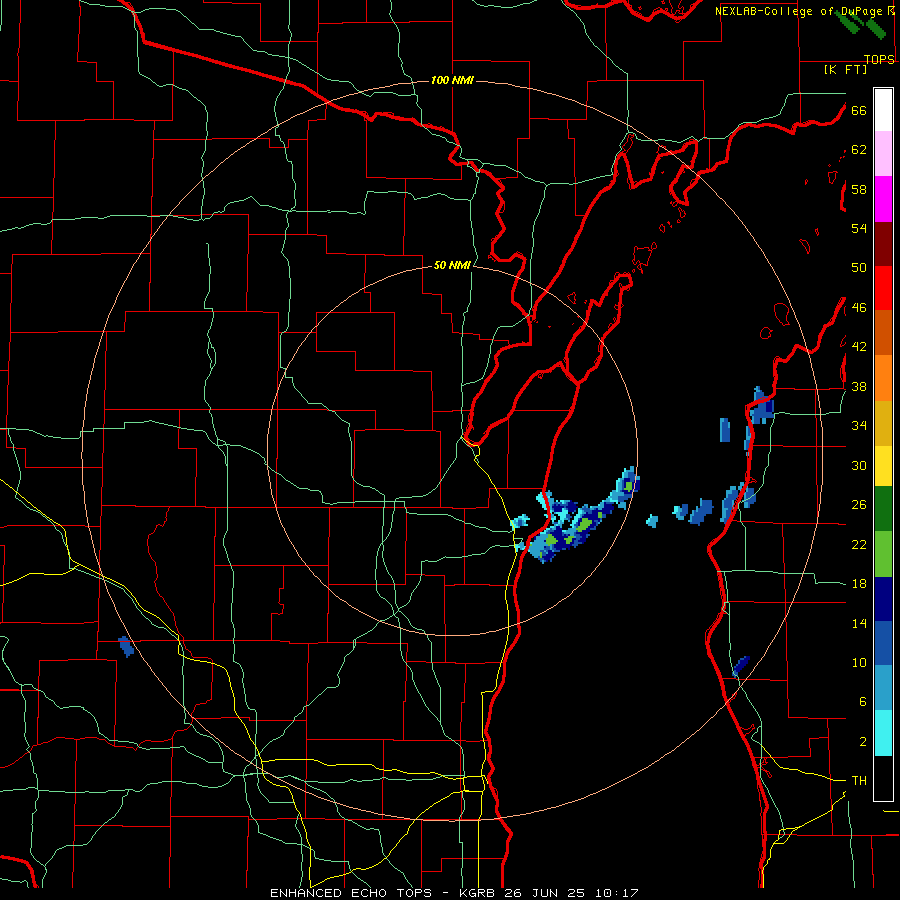Viewport: 900px width, 900px height.
Task: Click the 42 legend value
Action: [859, 347]
